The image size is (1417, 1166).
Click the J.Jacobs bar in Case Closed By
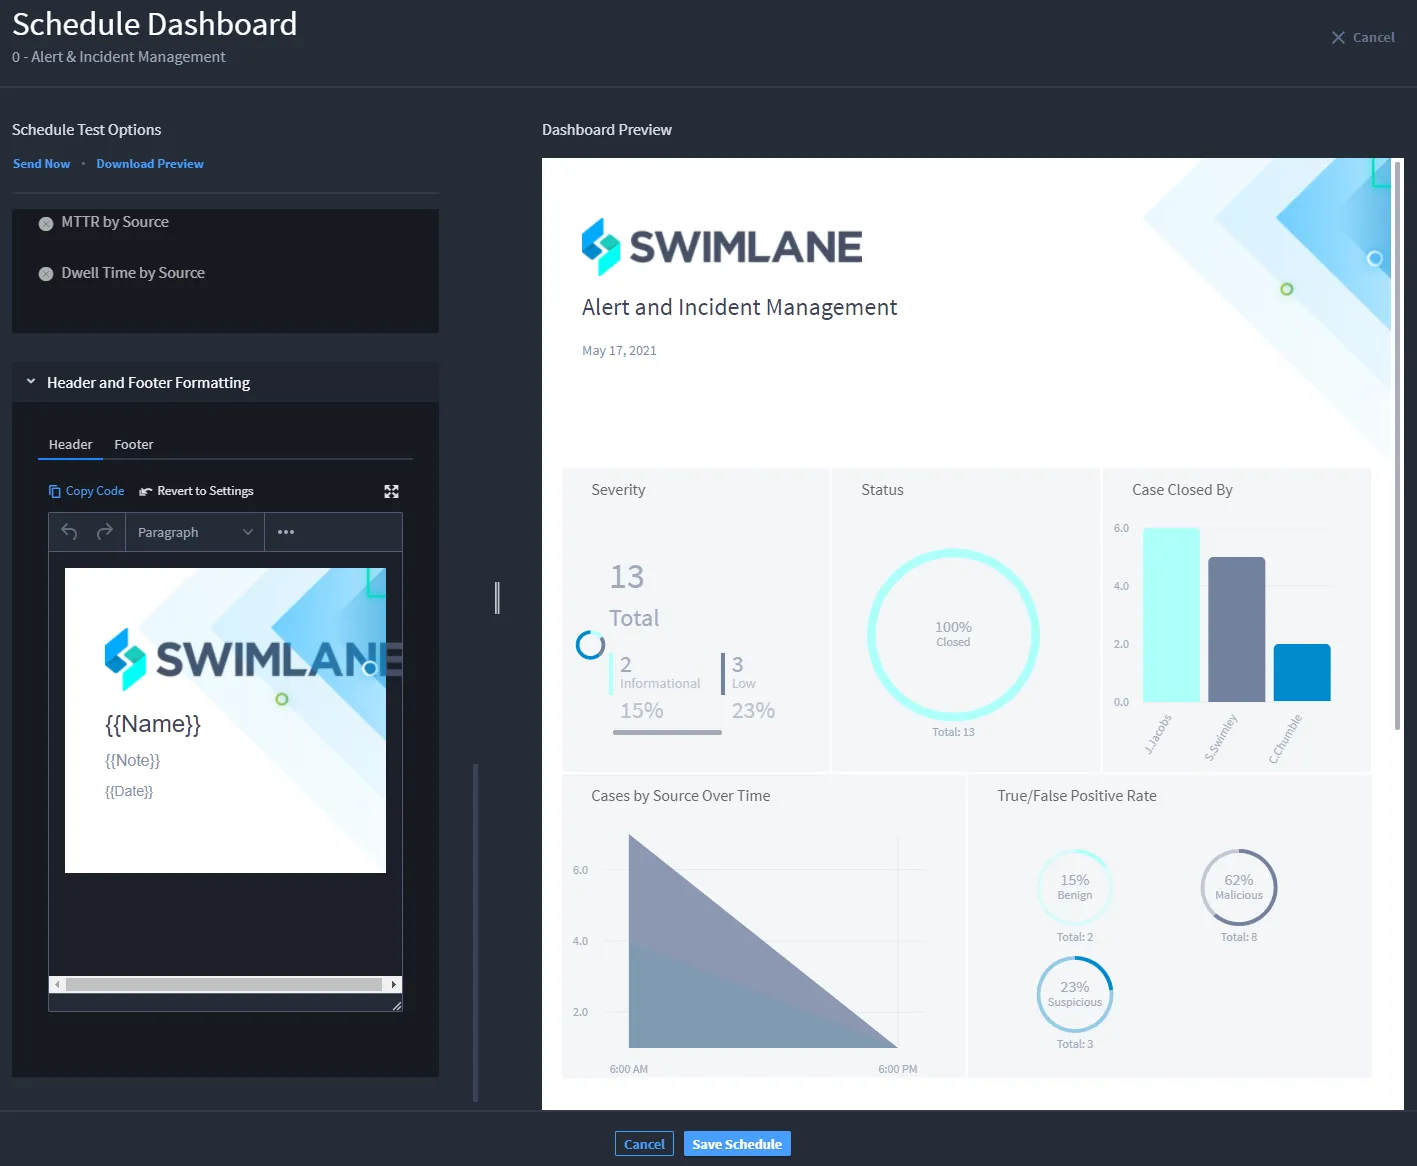click(1171, 615)
